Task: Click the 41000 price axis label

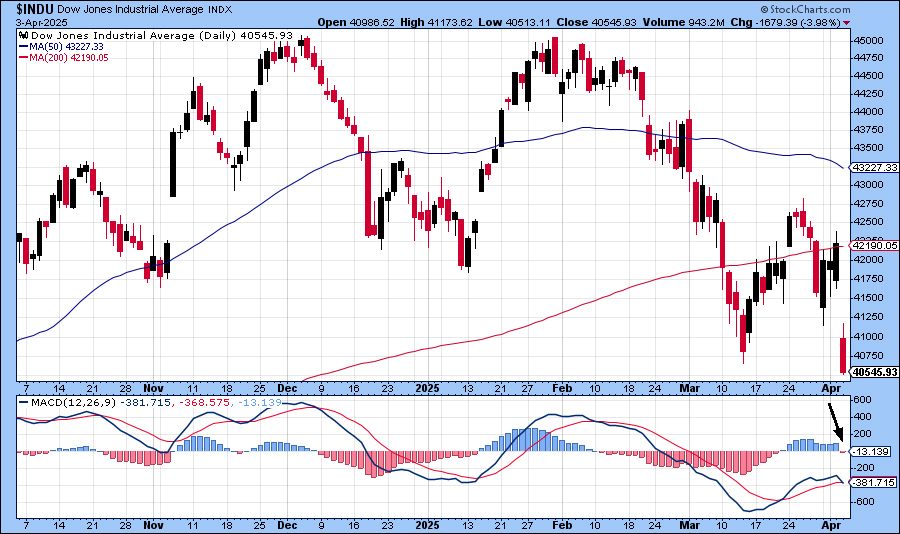Action: (x=868, y=336)
